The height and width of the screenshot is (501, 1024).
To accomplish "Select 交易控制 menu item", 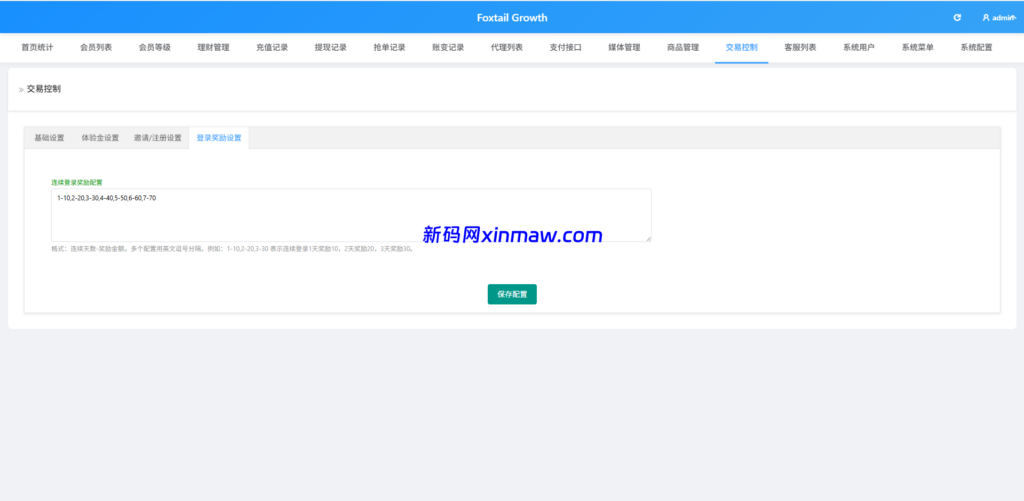I will (741, 48).
